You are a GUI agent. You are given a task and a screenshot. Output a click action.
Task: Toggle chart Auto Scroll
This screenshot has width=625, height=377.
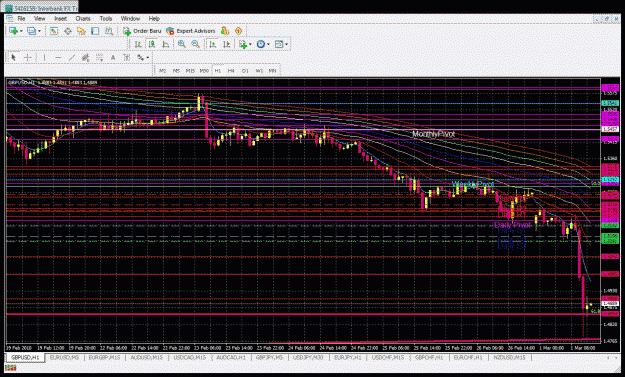click(212, 44)
